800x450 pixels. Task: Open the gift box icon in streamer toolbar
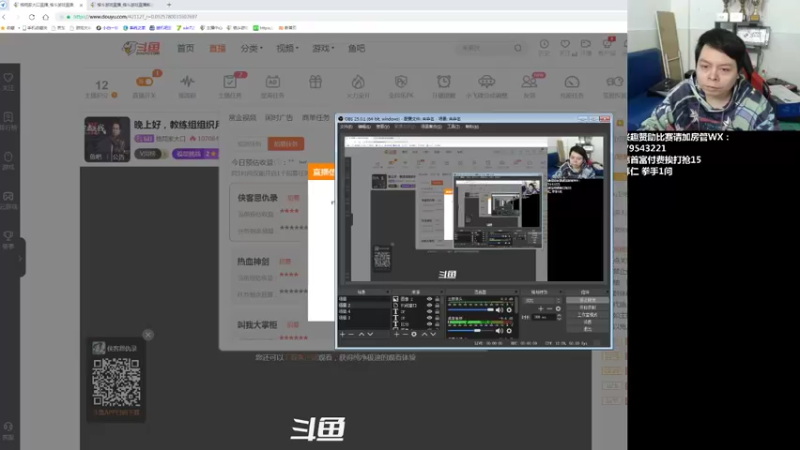point(315,82)
